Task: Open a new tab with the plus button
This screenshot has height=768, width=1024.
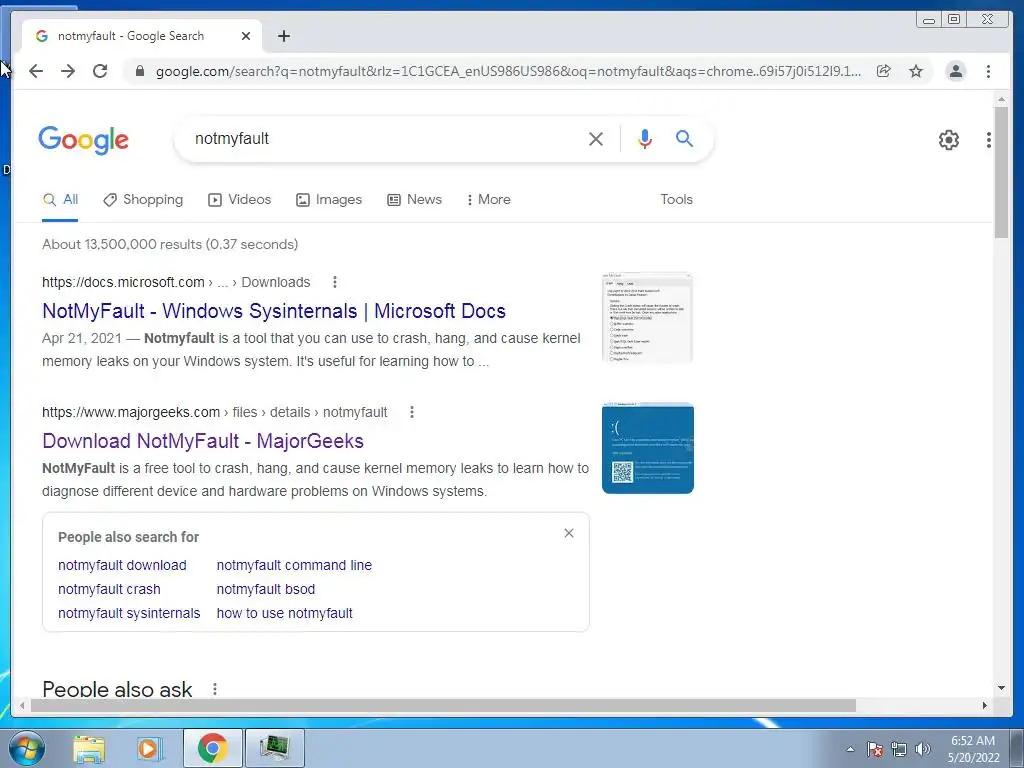Action: tap(283, 36)
